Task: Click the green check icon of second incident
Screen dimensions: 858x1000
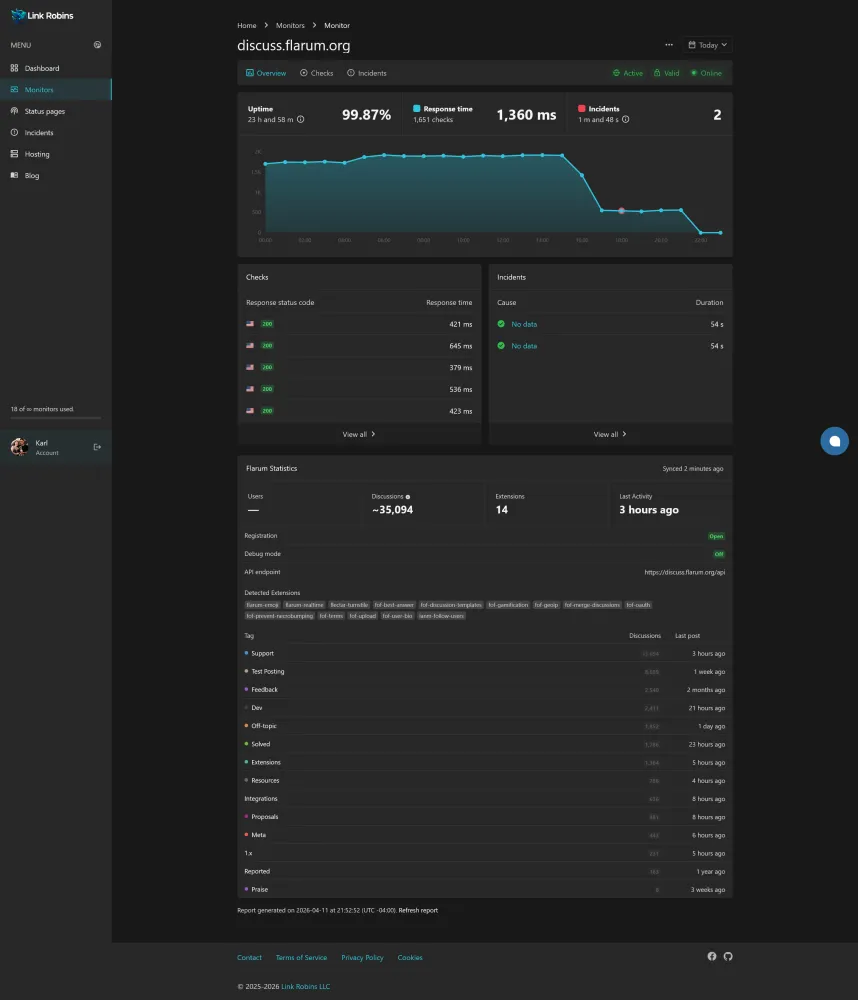Action: click(501, 346)
